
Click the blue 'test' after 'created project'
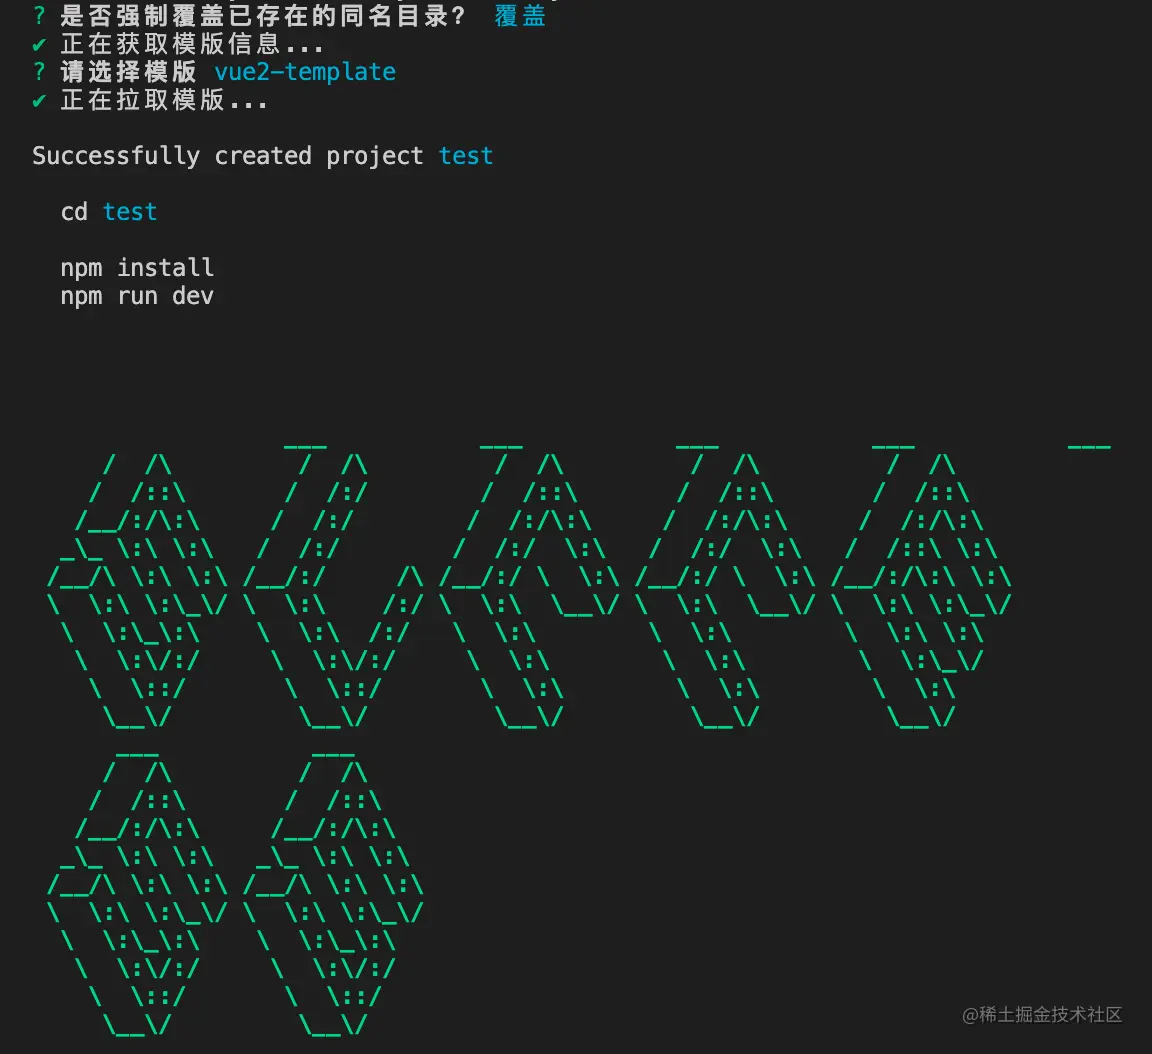[x=466, y=156]
